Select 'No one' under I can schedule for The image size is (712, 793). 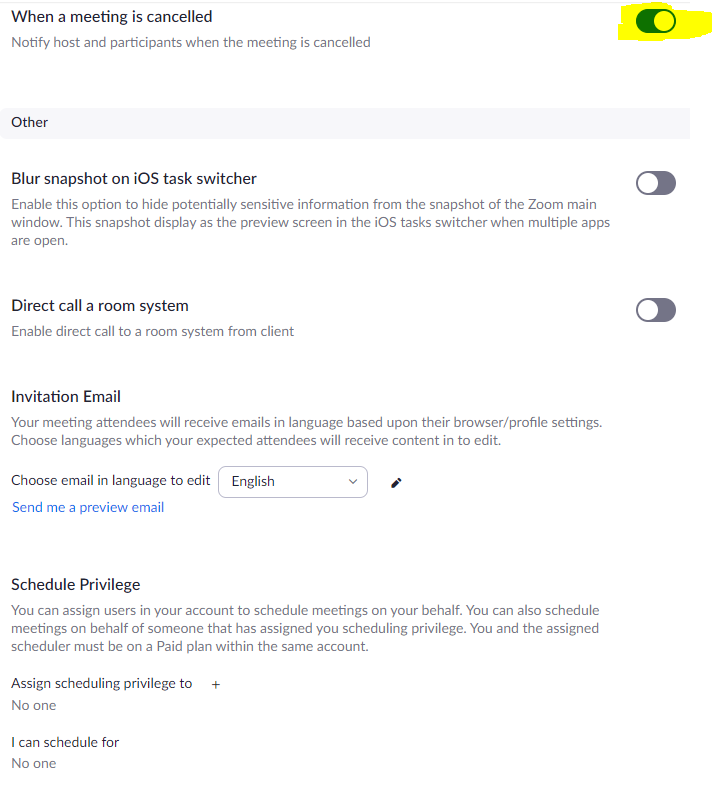click(x=34, y=764)
